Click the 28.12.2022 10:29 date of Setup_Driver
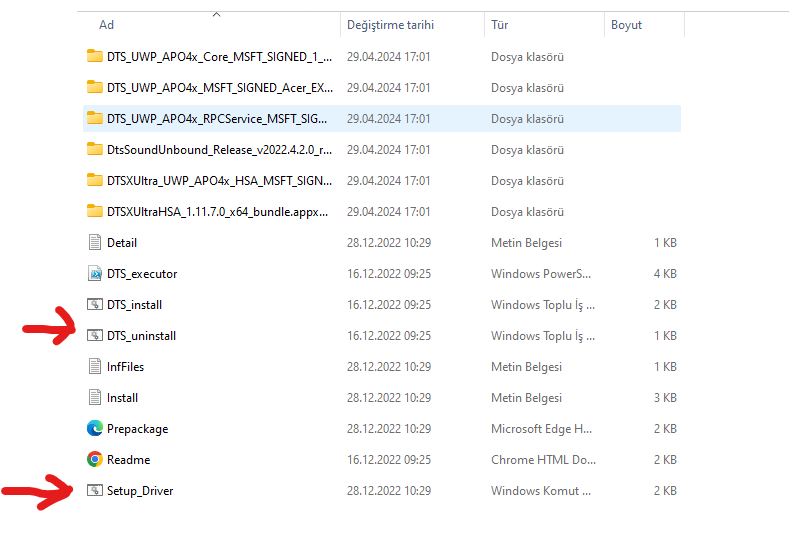Screen dimensions: 789x547 (389, 491)
